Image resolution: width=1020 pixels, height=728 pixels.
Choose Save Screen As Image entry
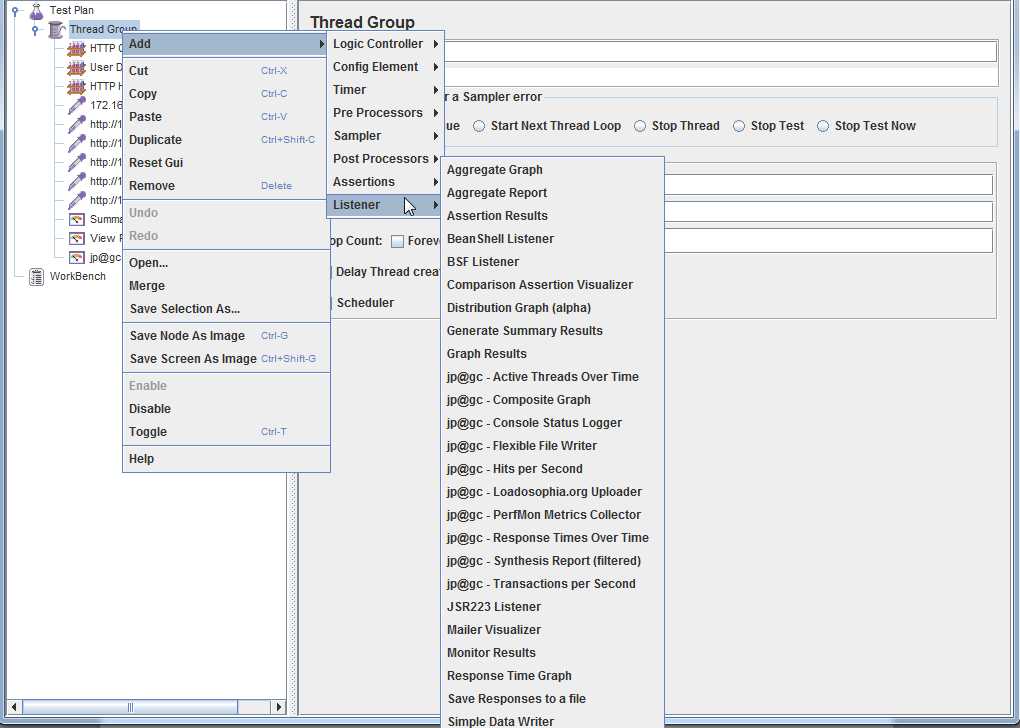pyautogui.click(x=226, y=358)
